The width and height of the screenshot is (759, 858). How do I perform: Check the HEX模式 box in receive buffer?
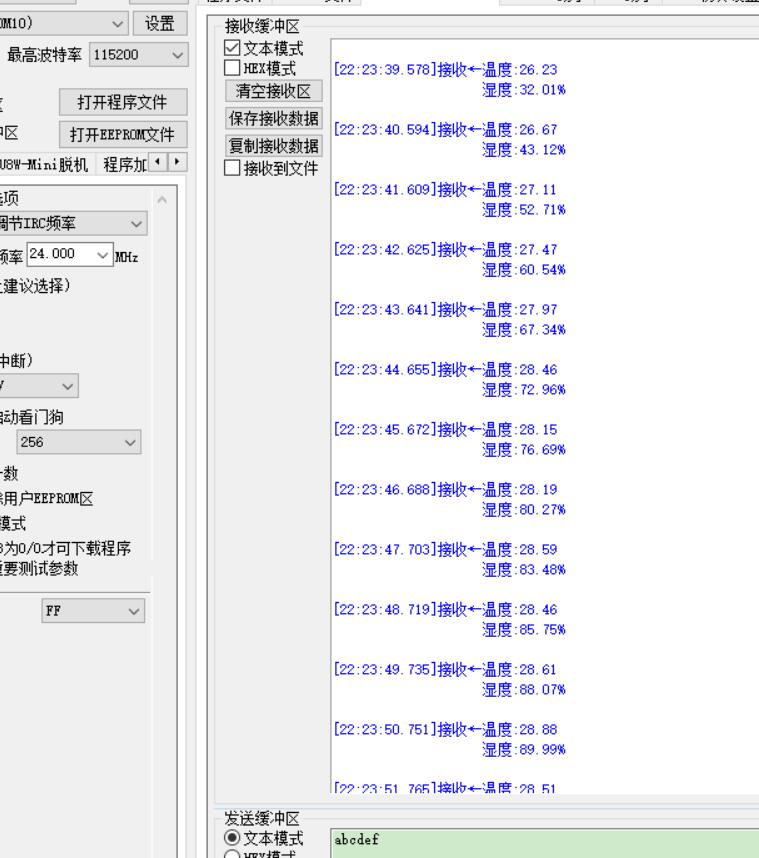(x=232, y=68)
